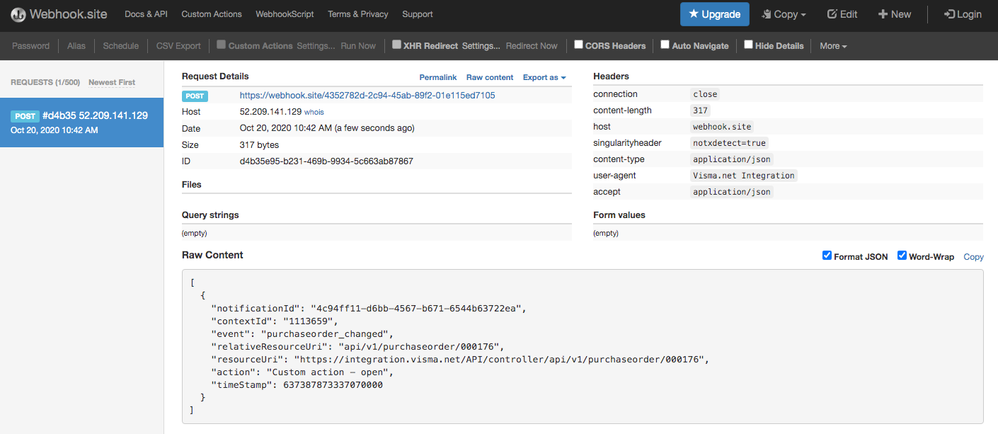This screenshot has height=434, width=998.
Task: Click the notificationId line in raw content
Action: [x=369, y=309]
